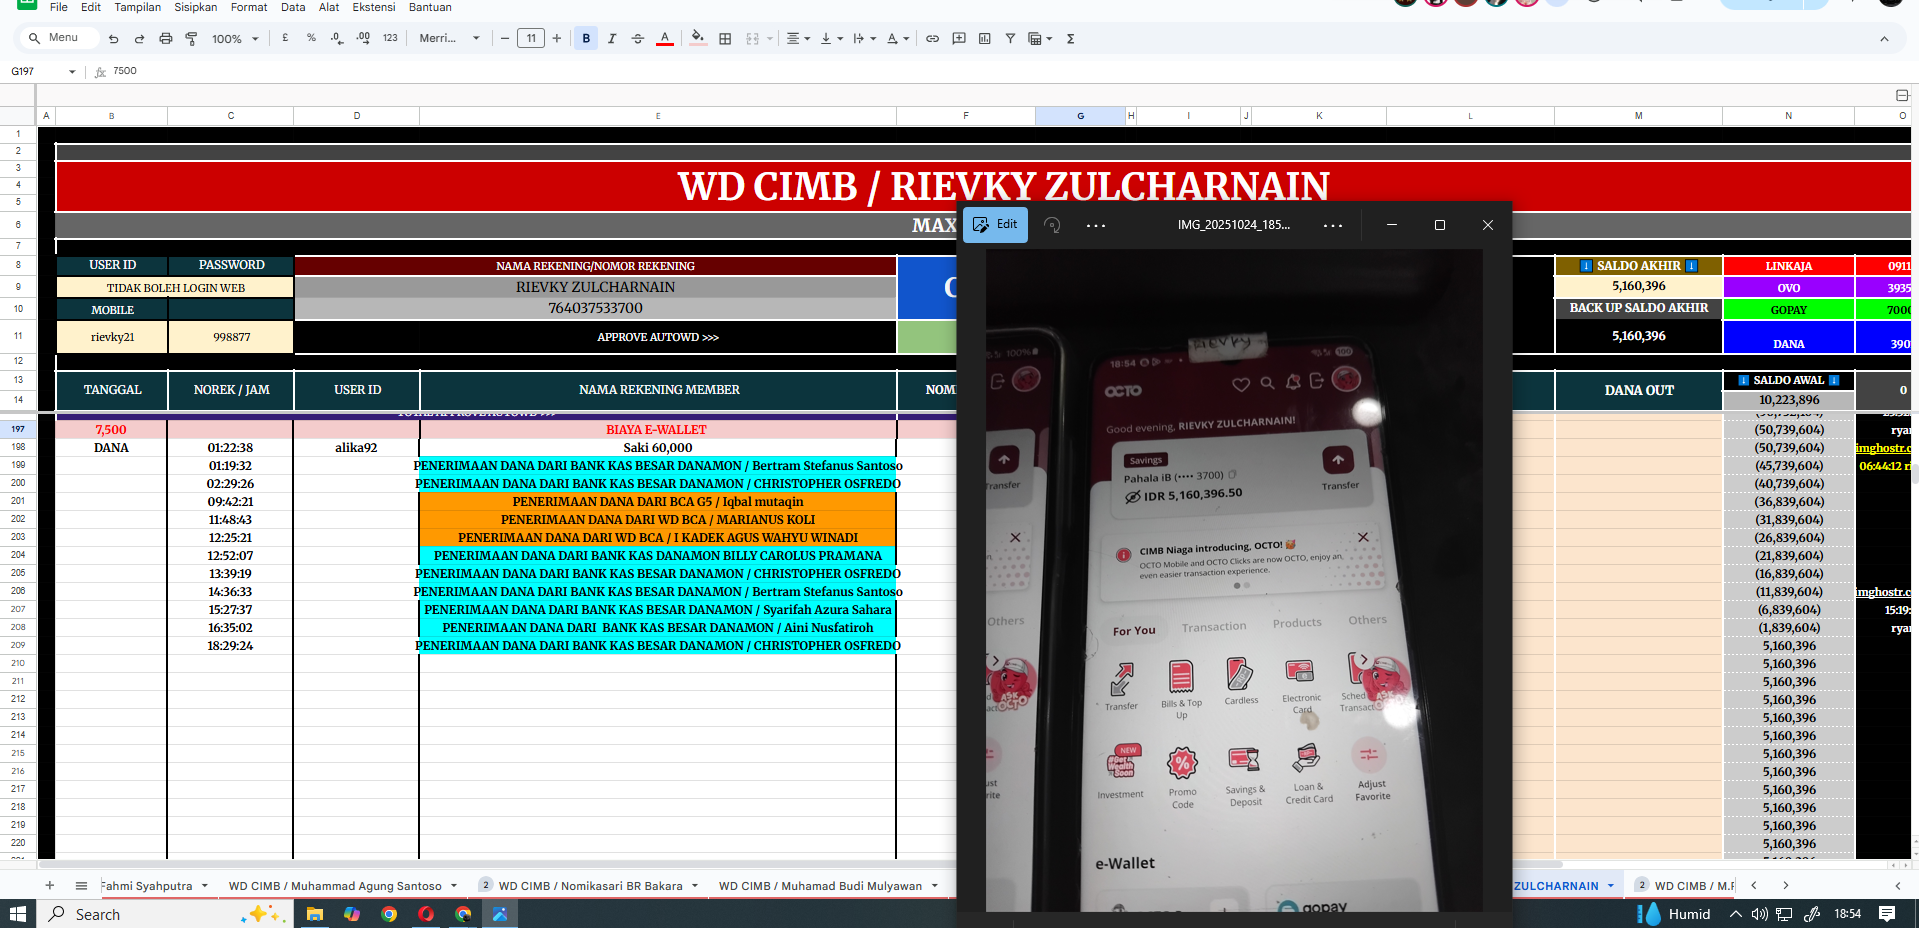Open Windows notification center

click(1887, 914)
